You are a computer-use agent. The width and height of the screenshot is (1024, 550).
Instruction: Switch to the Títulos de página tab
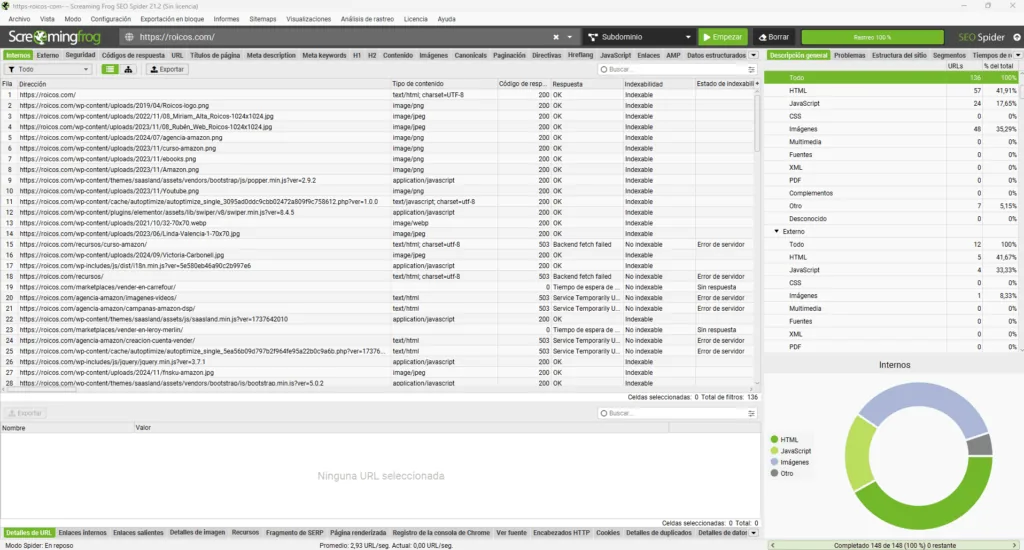pos(215,56)
